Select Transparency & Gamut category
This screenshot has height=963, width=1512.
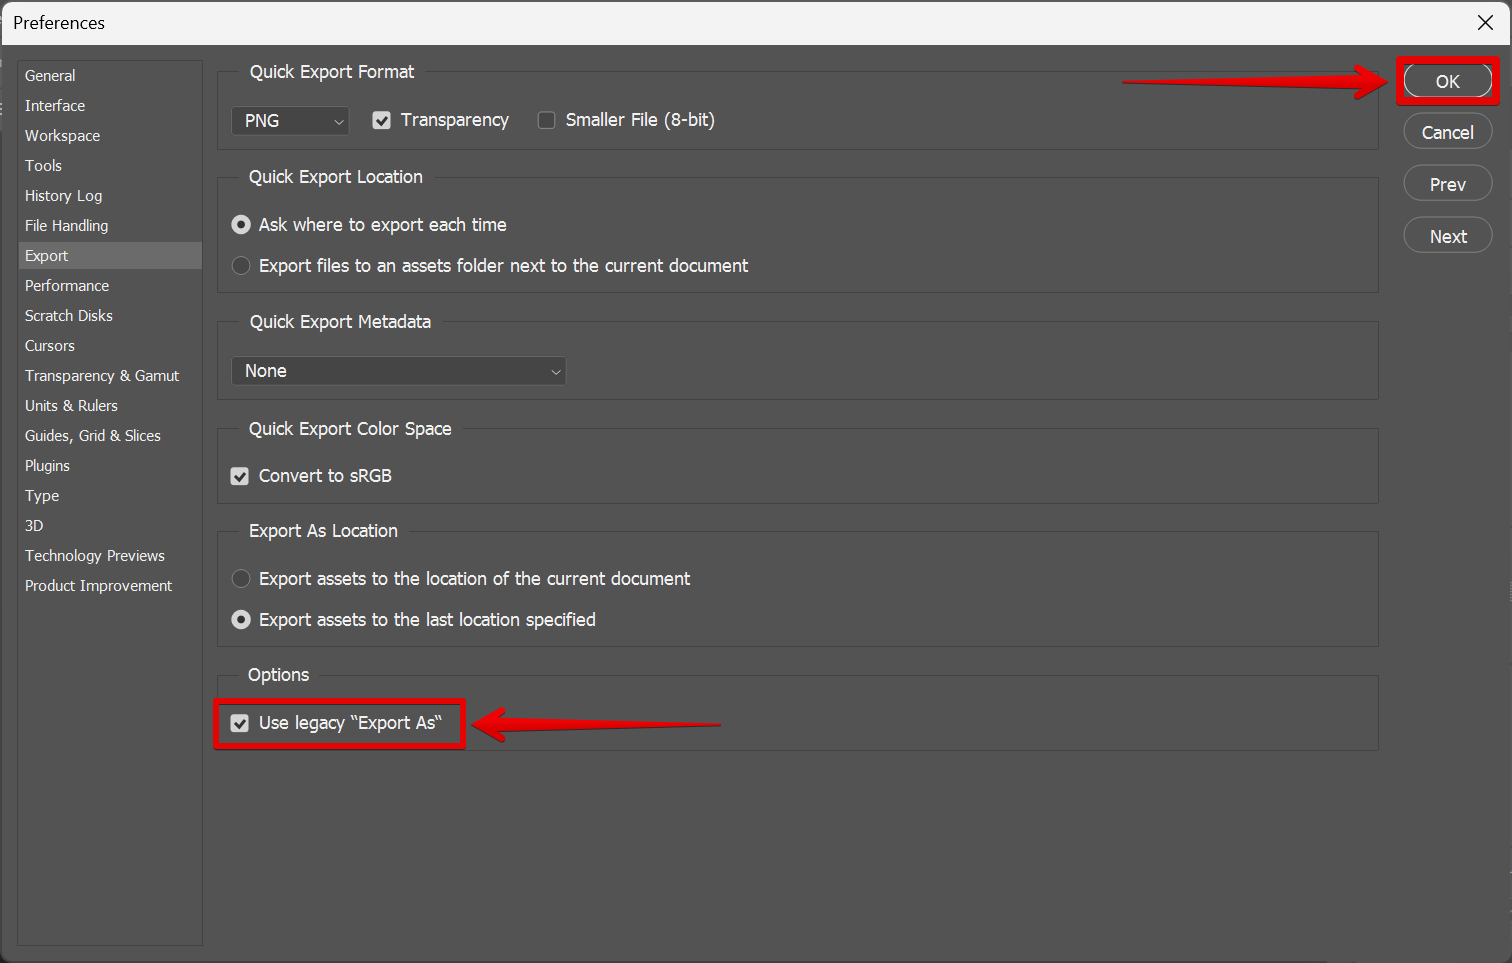tap(102, 376)
